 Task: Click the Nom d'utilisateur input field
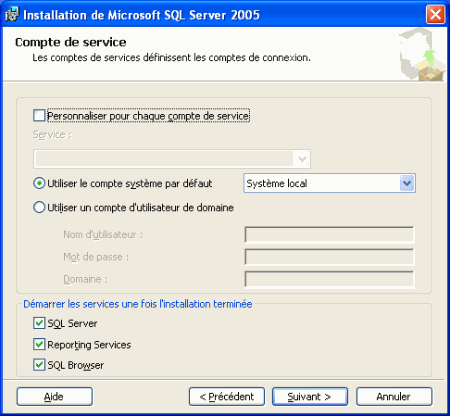(329, 235)
